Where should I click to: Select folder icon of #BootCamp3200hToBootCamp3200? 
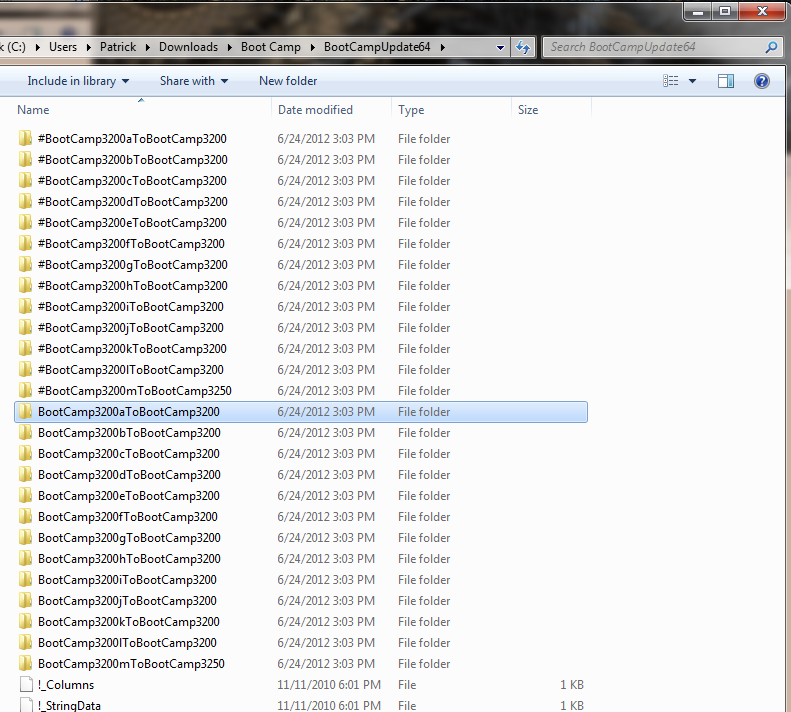click(x=25, y=286)
